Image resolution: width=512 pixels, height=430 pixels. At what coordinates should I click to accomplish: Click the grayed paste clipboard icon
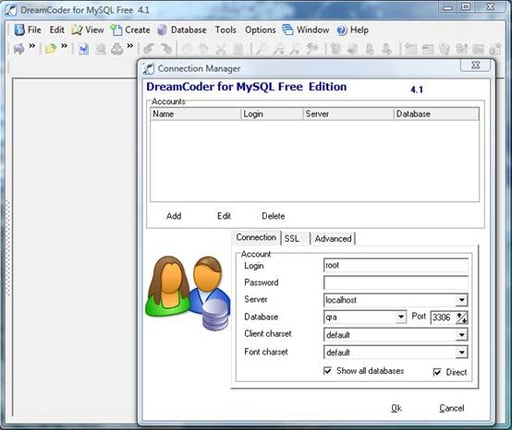pos(238,49)
